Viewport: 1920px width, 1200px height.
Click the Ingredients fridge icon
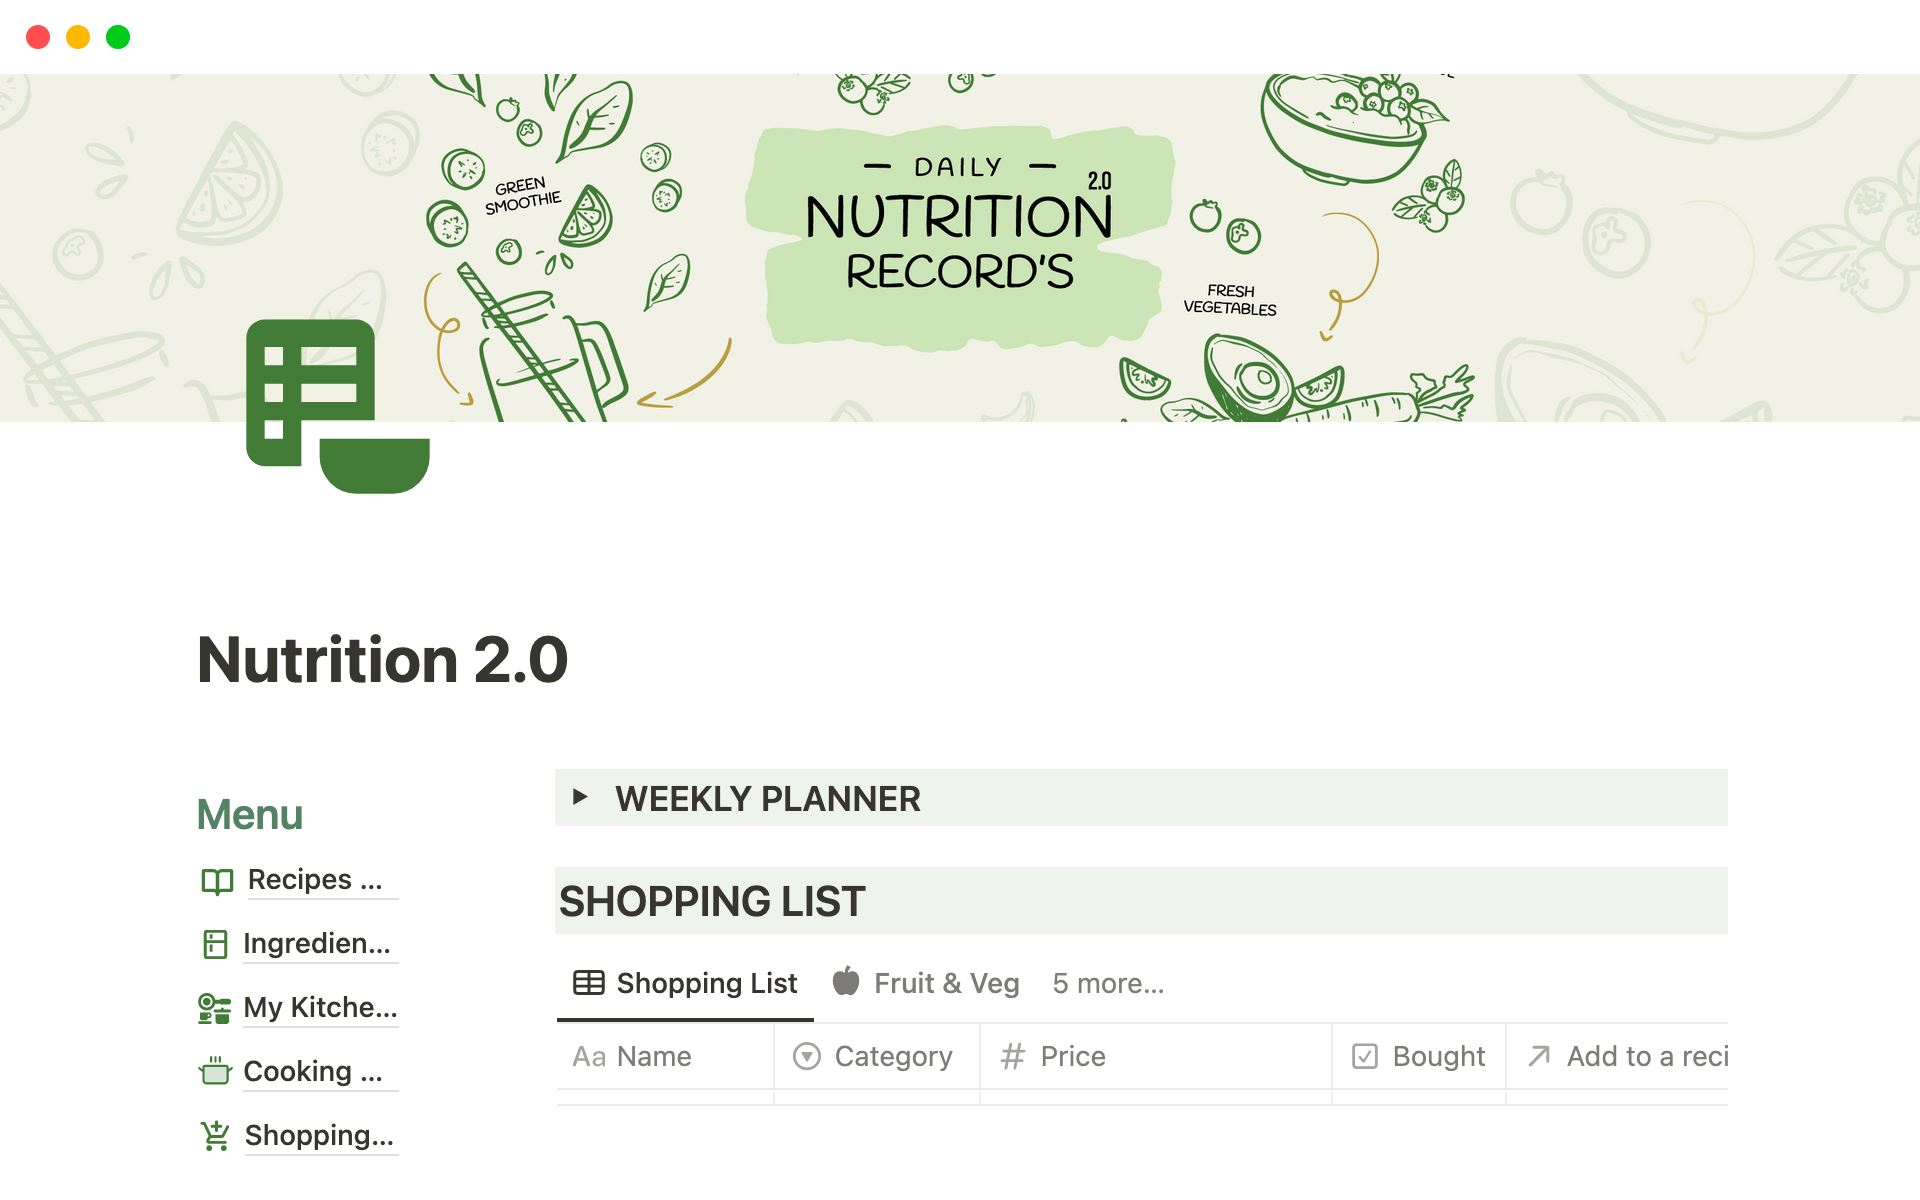coord(215,944)
